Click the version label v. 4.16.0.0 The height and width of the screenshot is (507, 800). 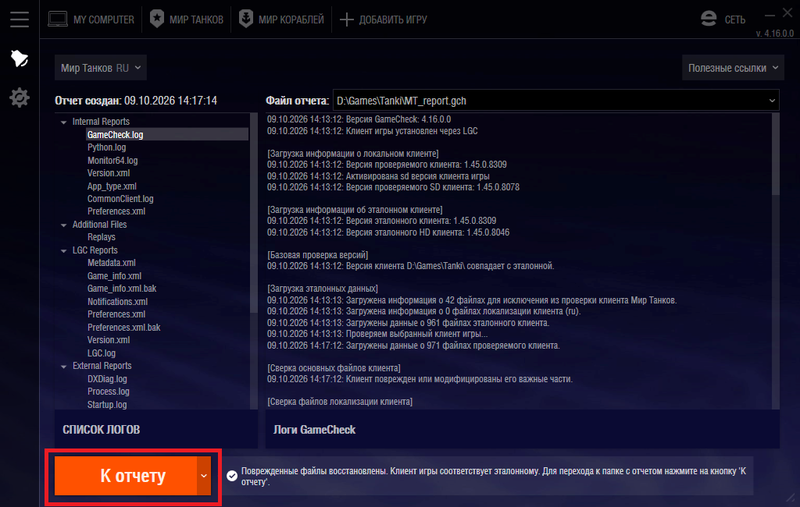pyautogui.click(x=774, y=34)
